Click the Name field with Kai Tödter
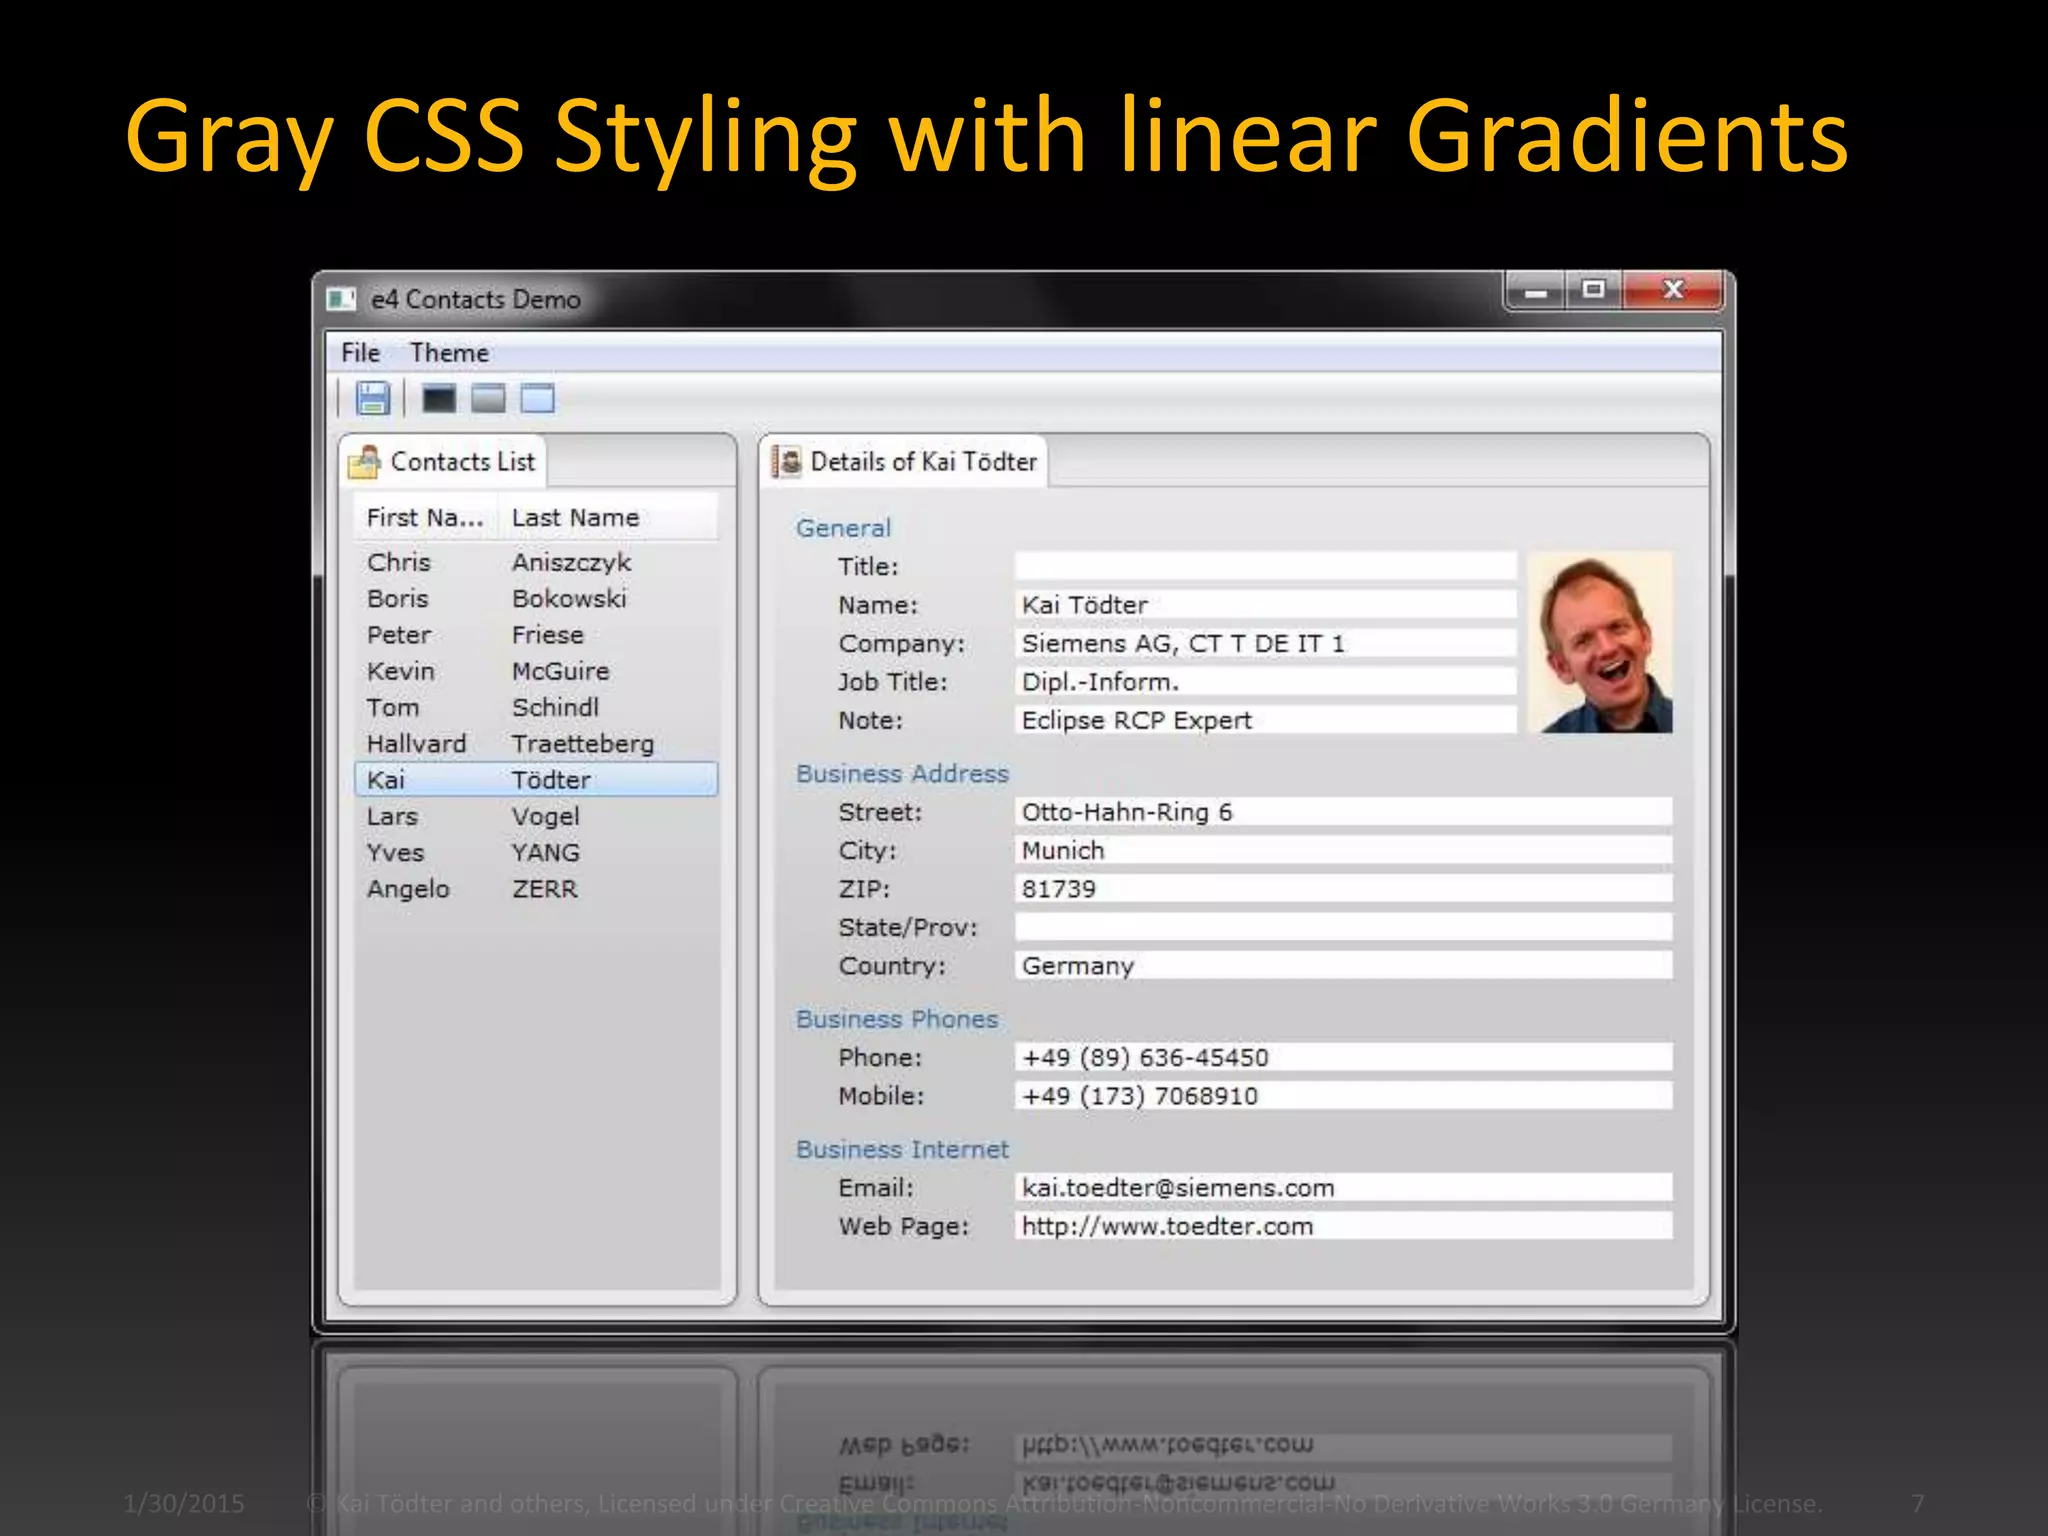 click(x=1265, y=605)
